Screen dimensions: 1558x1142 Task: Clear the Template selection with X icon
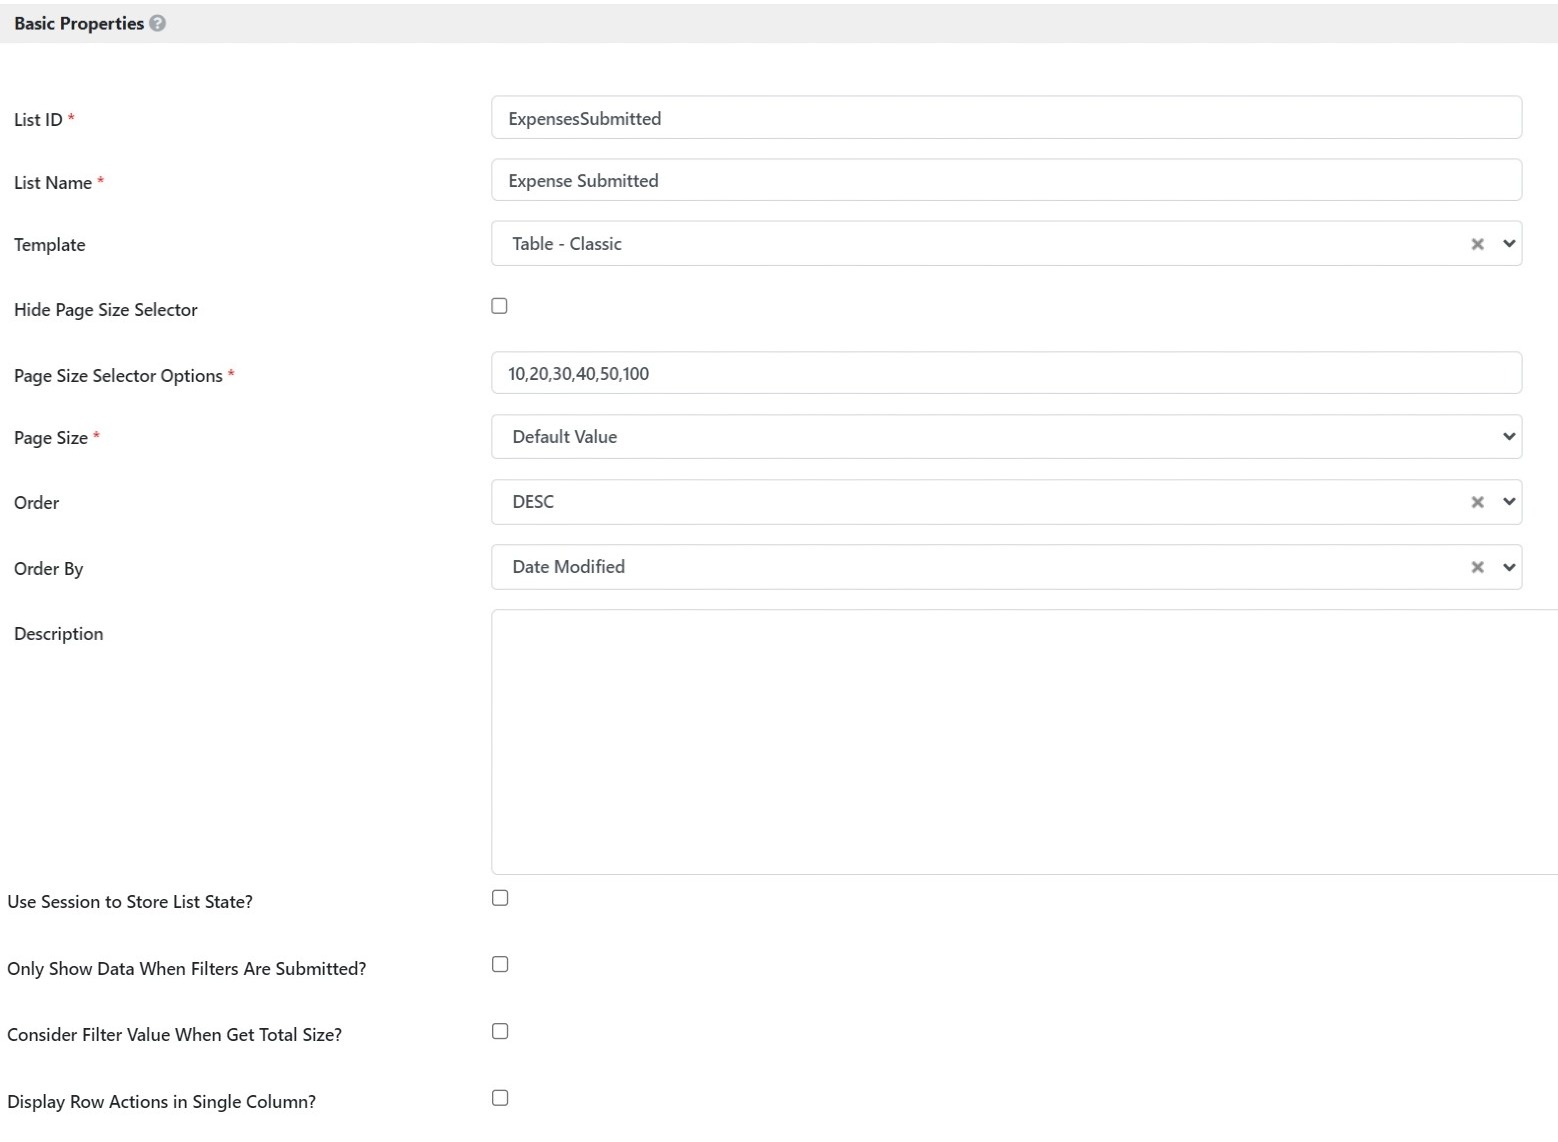tap(1477, 244)
